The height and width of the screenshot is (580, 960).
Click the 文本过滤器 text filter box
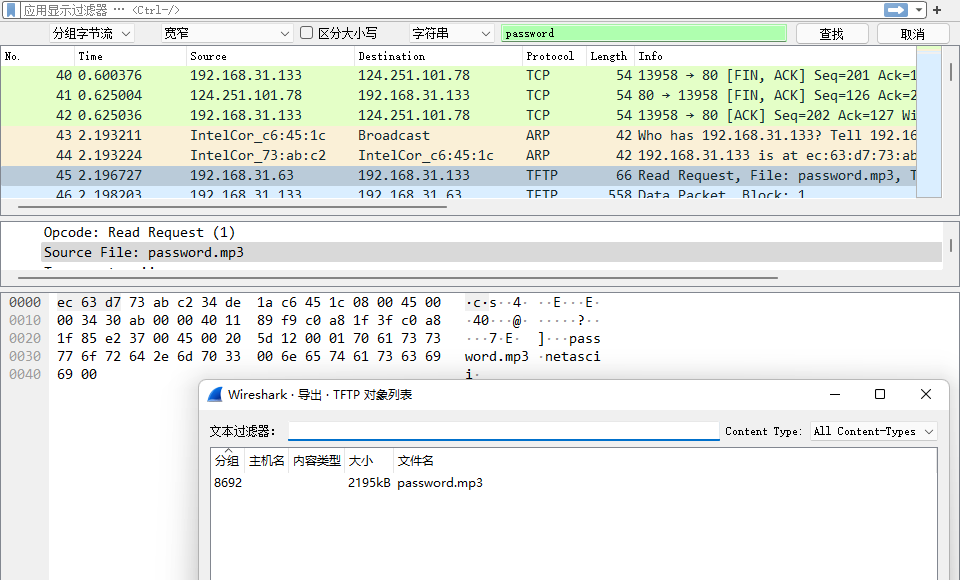point(500,431)
